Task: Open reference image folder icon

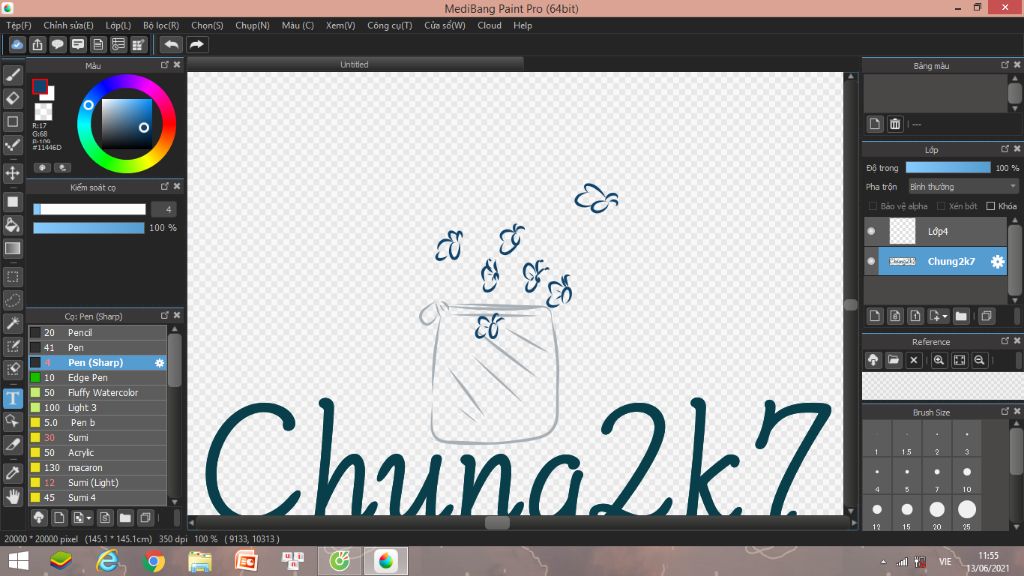Action: (893, 360)
